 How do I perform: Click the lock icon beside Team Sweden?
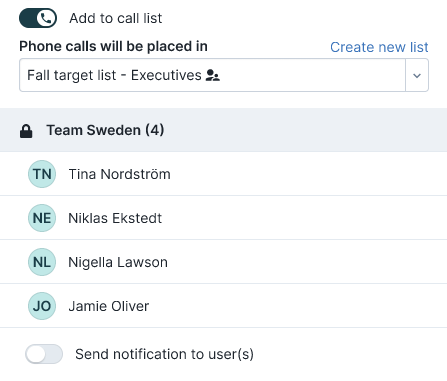(26, 131)
